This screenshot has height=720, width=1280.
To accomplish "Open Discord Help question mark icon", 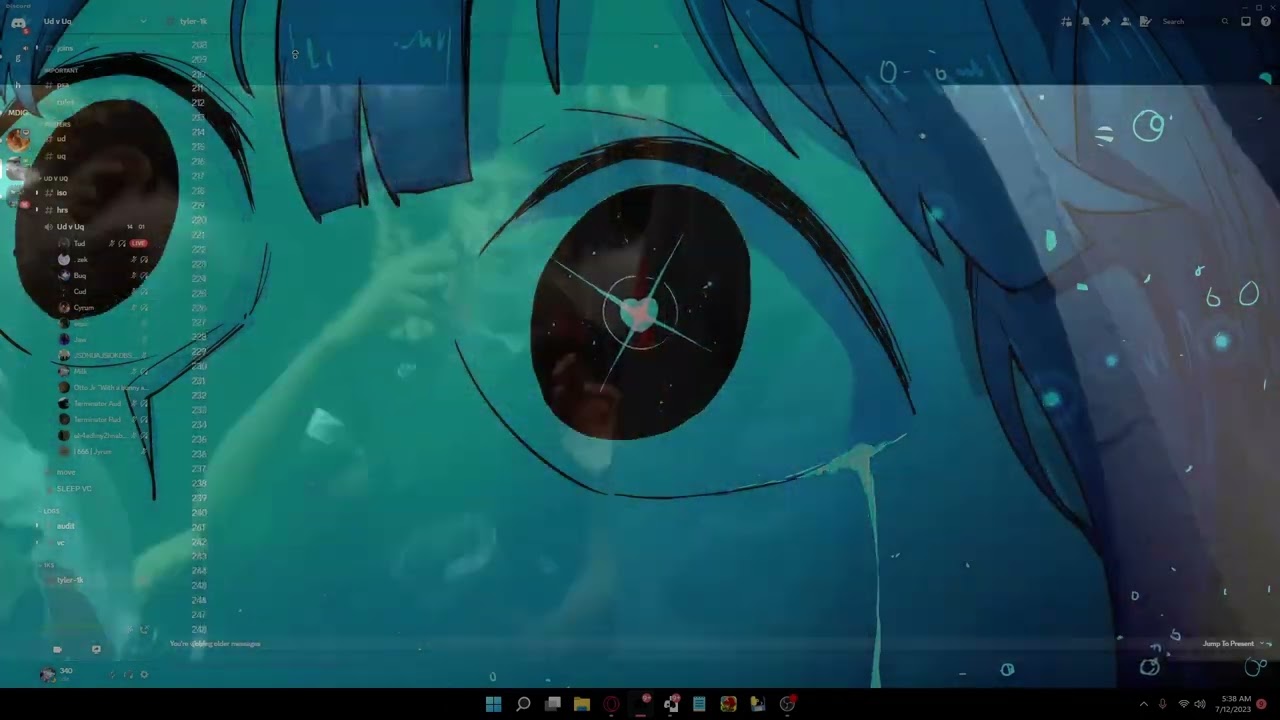I will 1266,21.
